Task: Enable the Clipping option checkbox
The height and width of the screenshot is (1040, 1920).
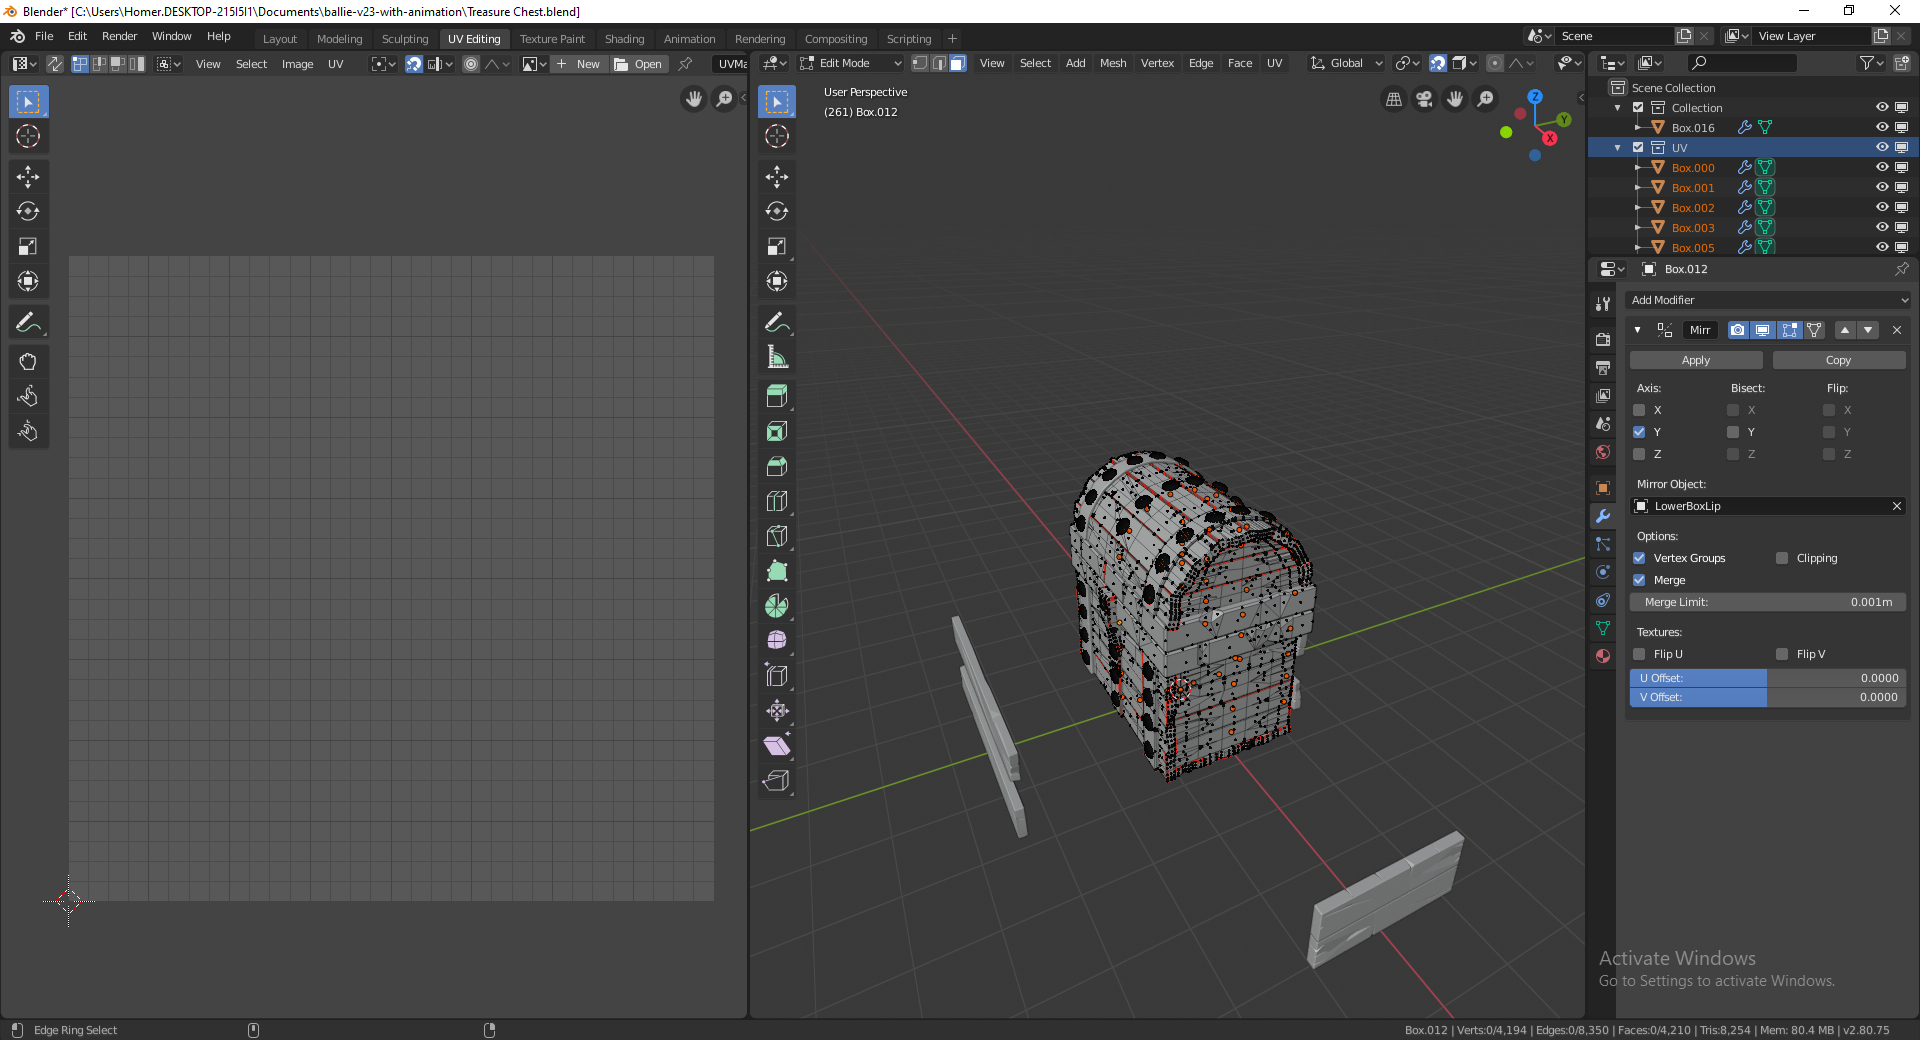Action: [1782, 558]
